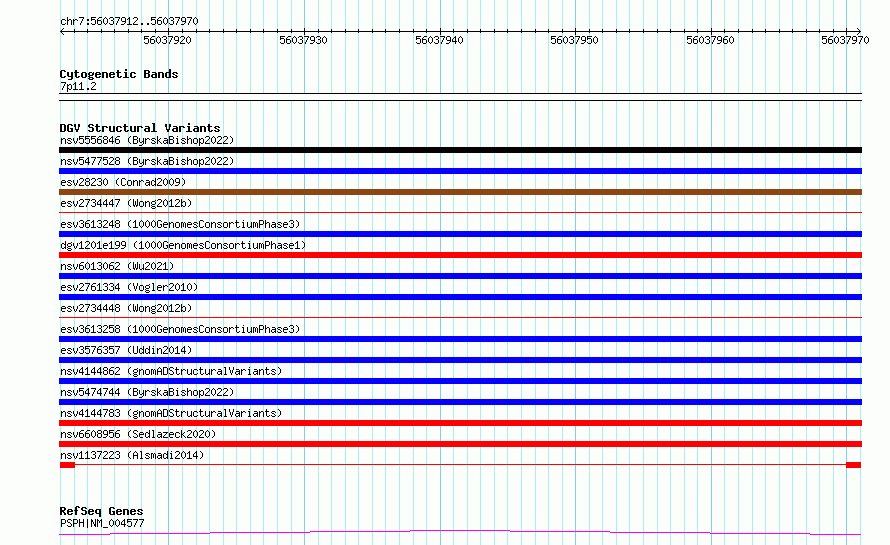
Task: Click ruler position 56037930
Action: click(x=303, y=40)
